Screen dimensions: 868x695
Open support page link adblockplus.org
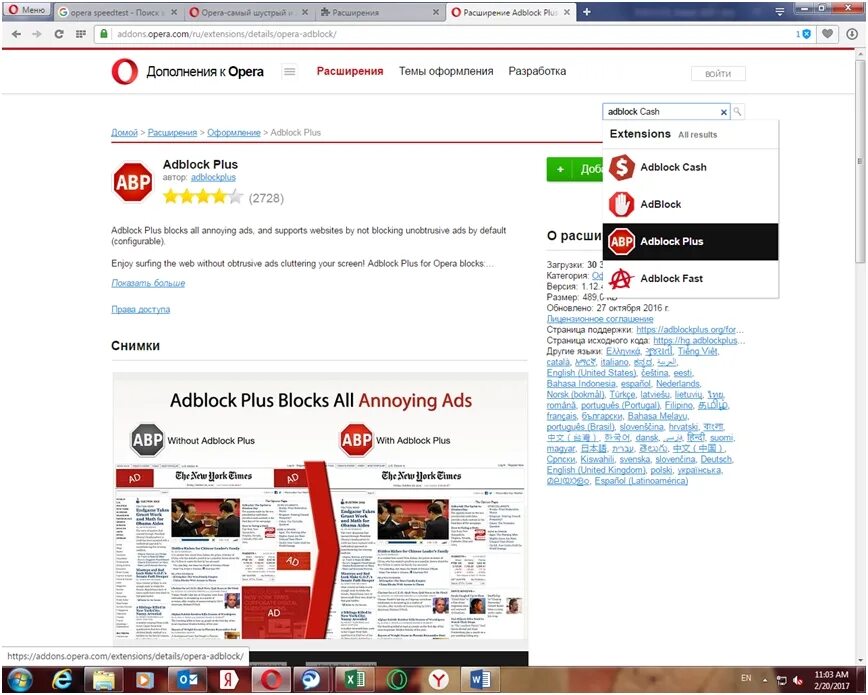point(690,330)
